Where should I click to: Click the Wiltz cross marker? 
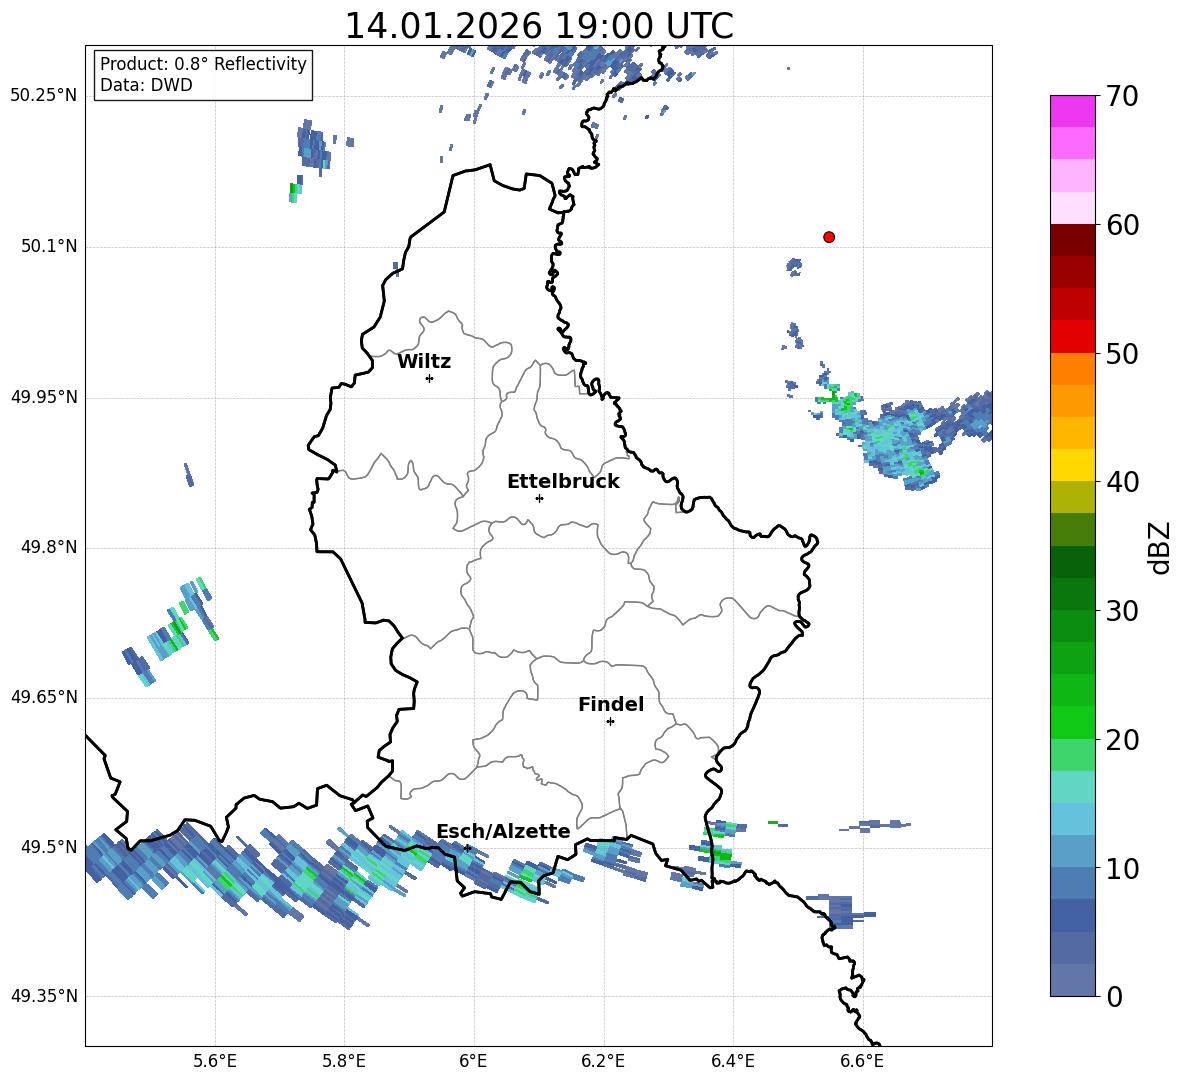[x=429, y=378]
